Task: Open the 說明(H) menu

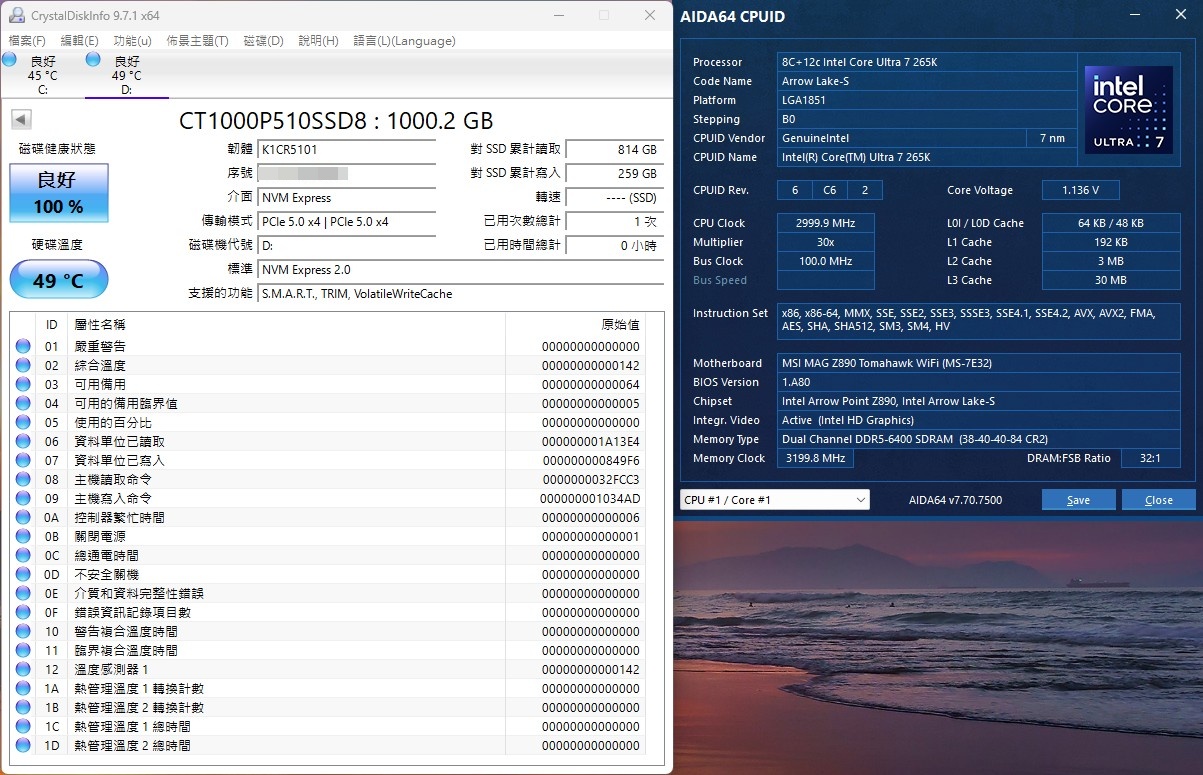Action: (x=318, y=41)
